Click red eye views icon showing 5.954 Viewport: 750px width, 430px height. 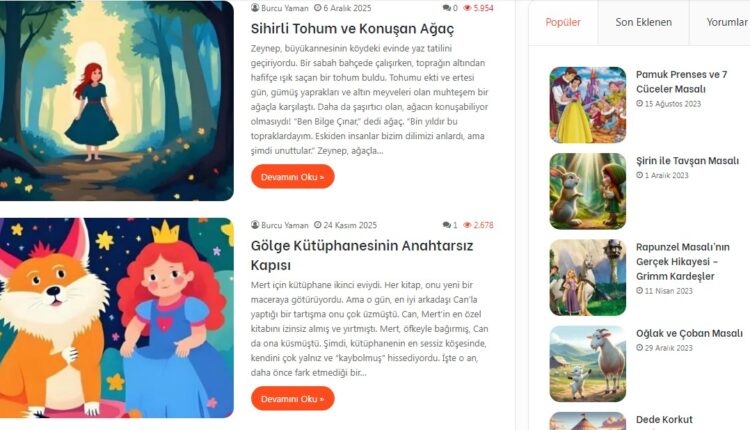click(x=467, y=8)
